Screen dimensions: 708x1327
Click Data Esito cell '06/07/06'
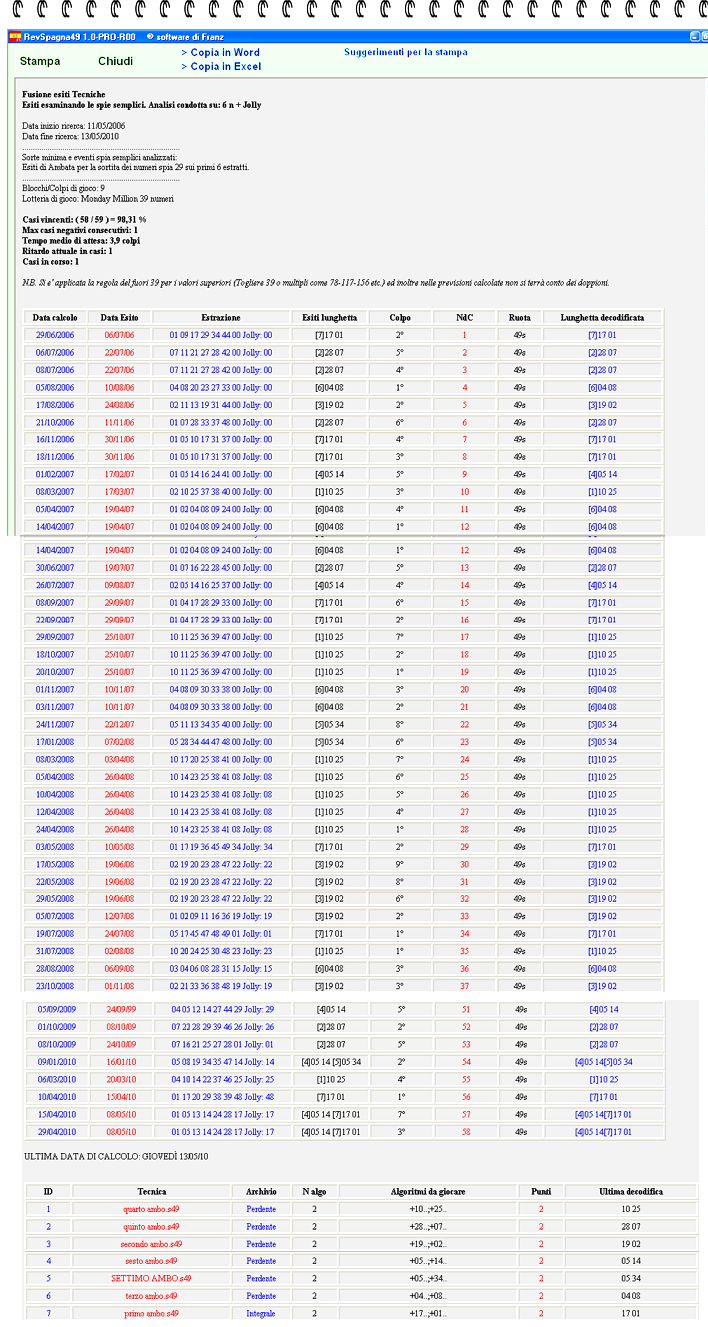click(120, 335)
